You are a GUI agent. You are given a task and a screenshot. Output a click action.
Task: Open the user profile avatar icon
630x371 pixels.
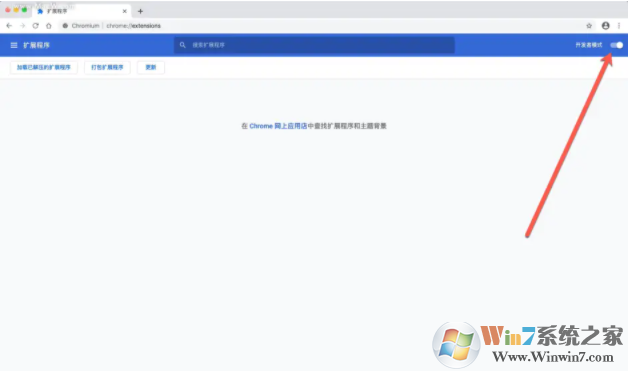[605, 26]
